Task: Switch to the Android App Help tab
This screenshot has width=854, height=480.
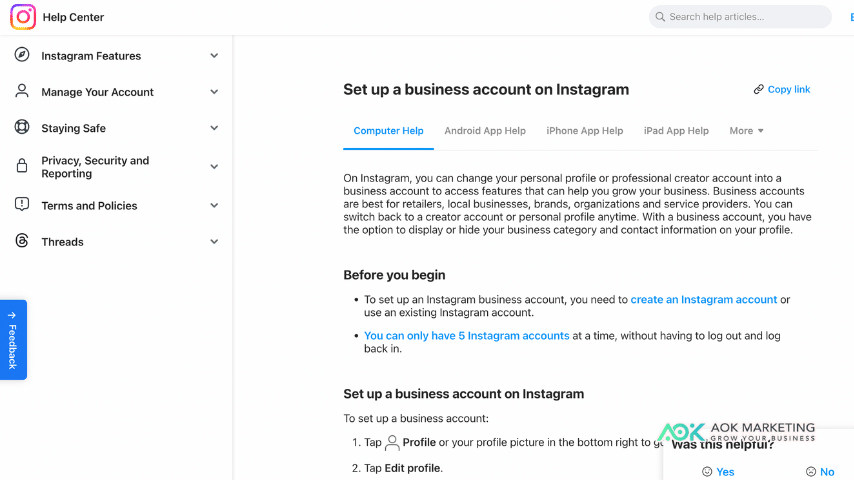Action: pos(485,131)
